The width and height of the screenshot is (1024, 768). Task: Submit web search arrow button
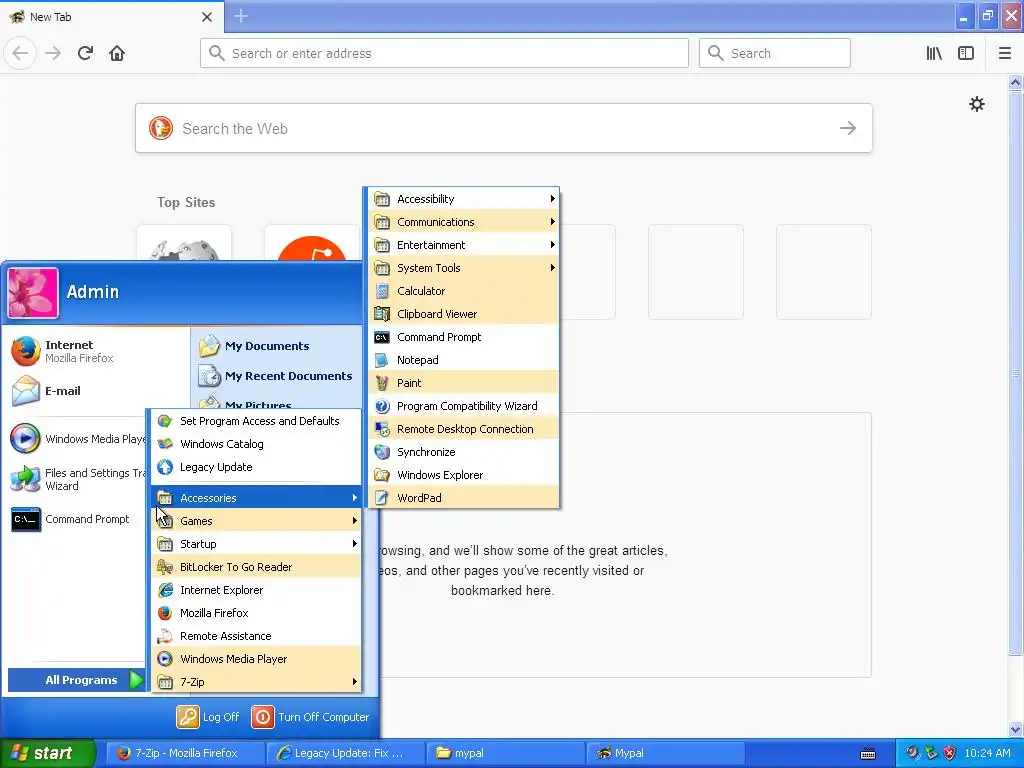pos(848,128)
